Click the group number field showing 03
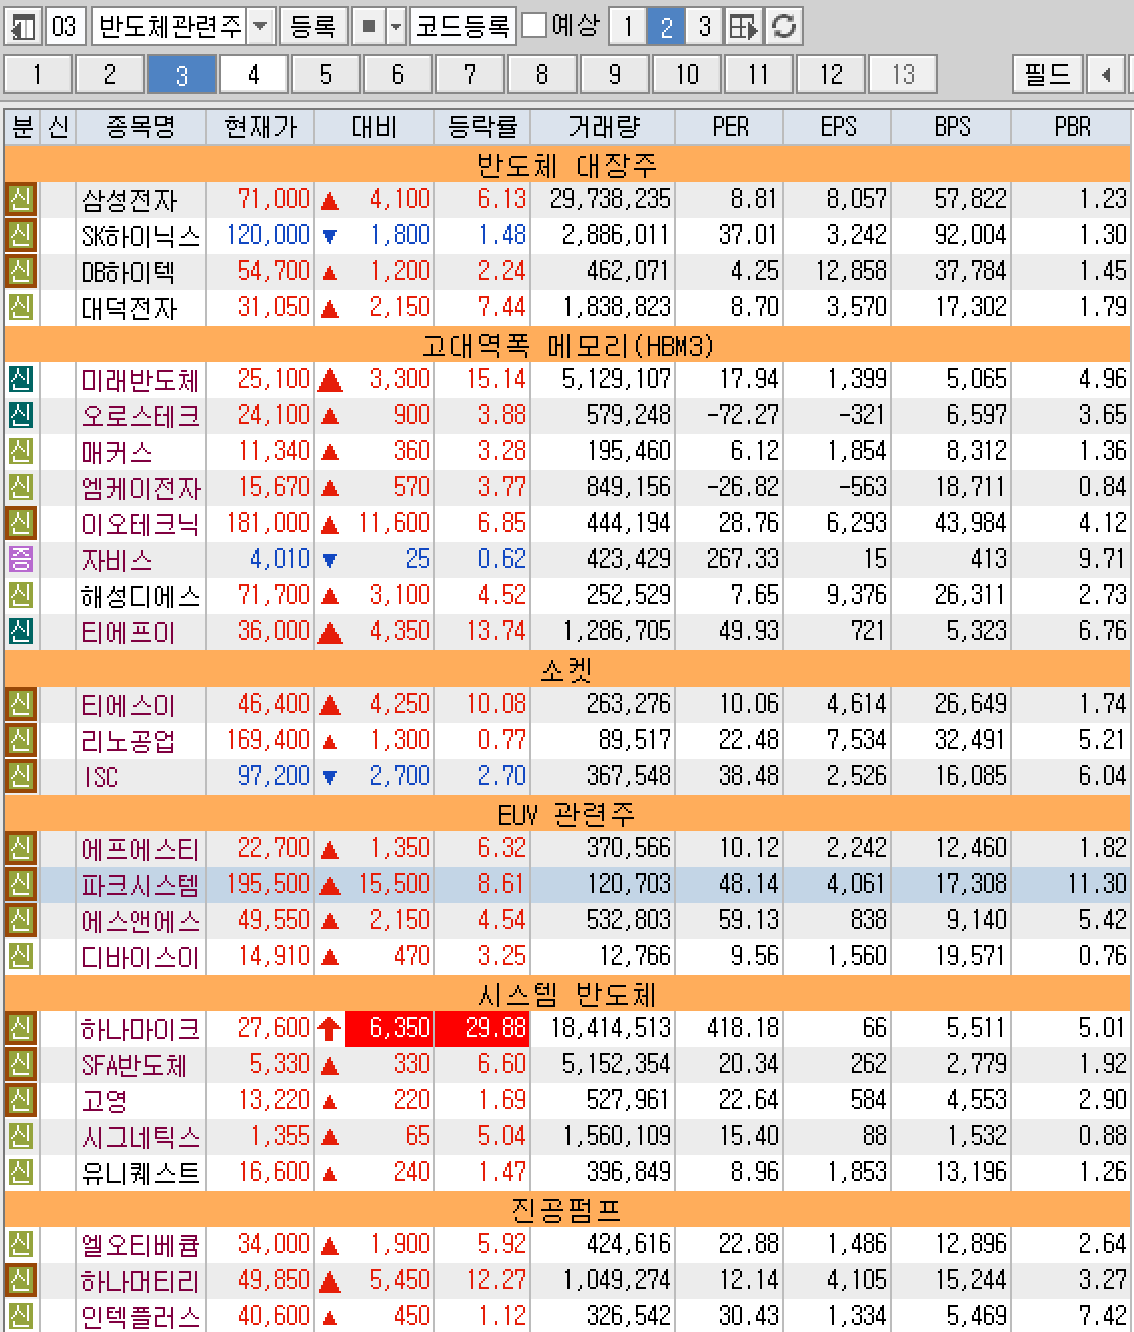Viewport: 1134px width, 1332px height. [65, 26]
